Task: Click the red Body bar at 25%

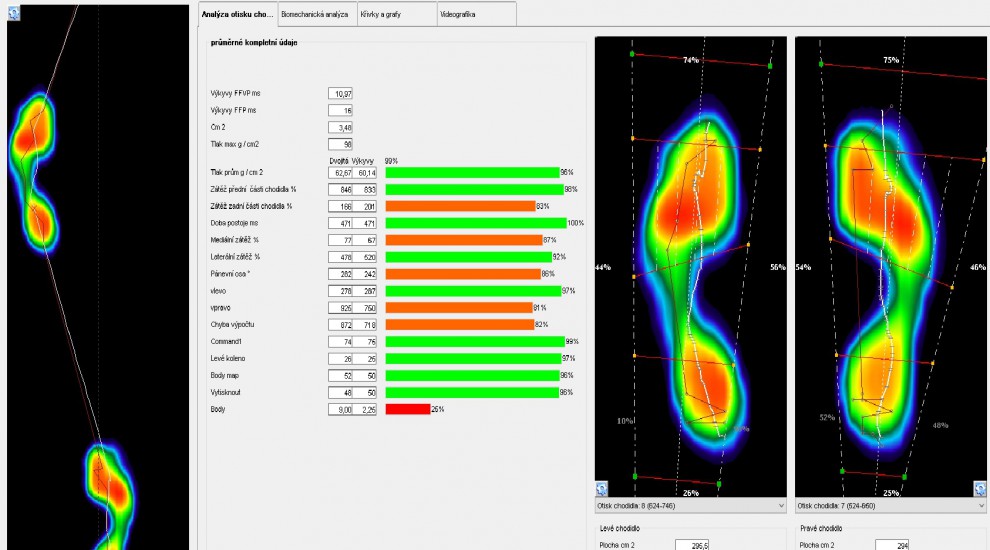Action: [x=407, y=409]
